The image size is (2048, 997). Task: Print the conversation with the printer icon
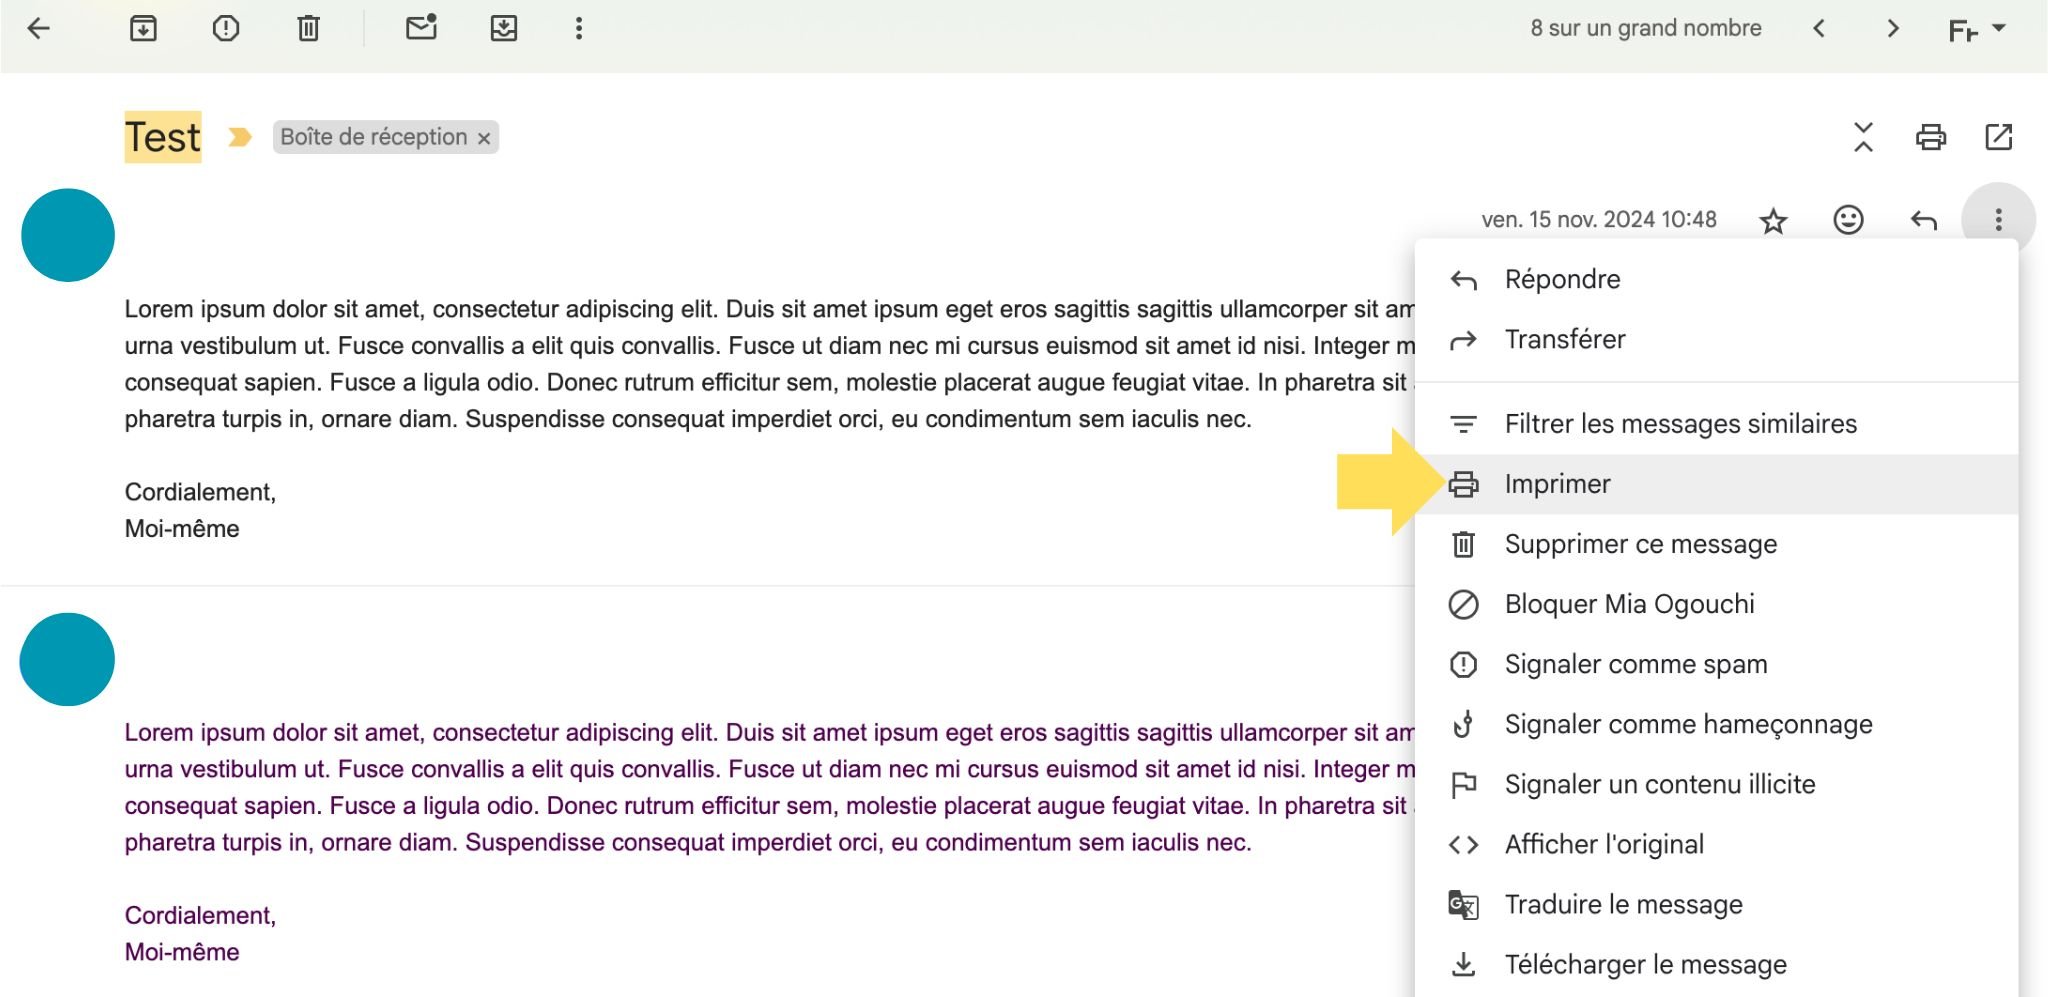tap(1930, 137)
